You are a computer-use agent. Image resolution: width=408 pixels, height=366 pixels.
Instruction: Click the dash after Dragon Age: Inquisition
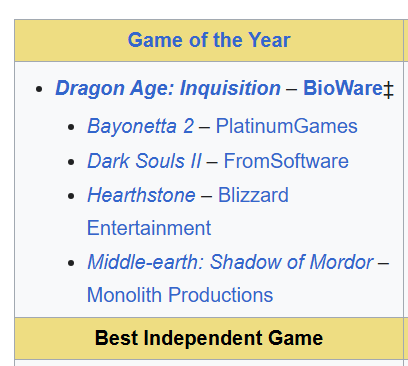[292, 89]
